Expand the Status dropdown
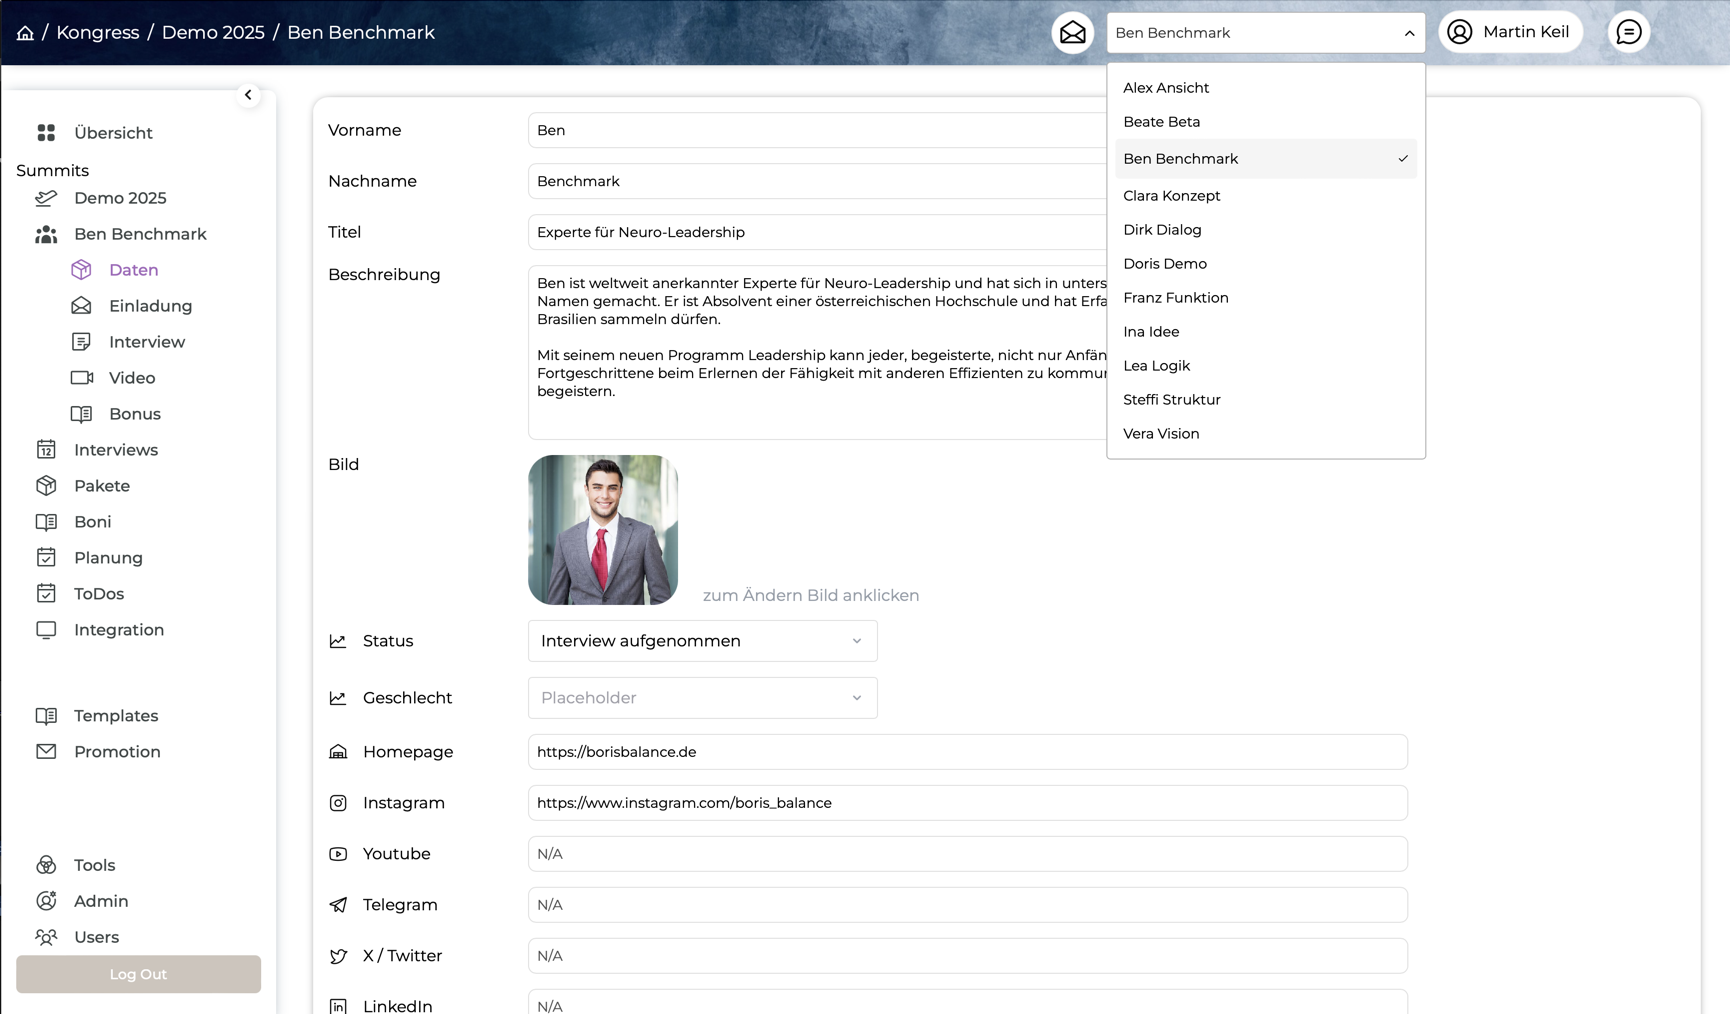 coord(702,641)
